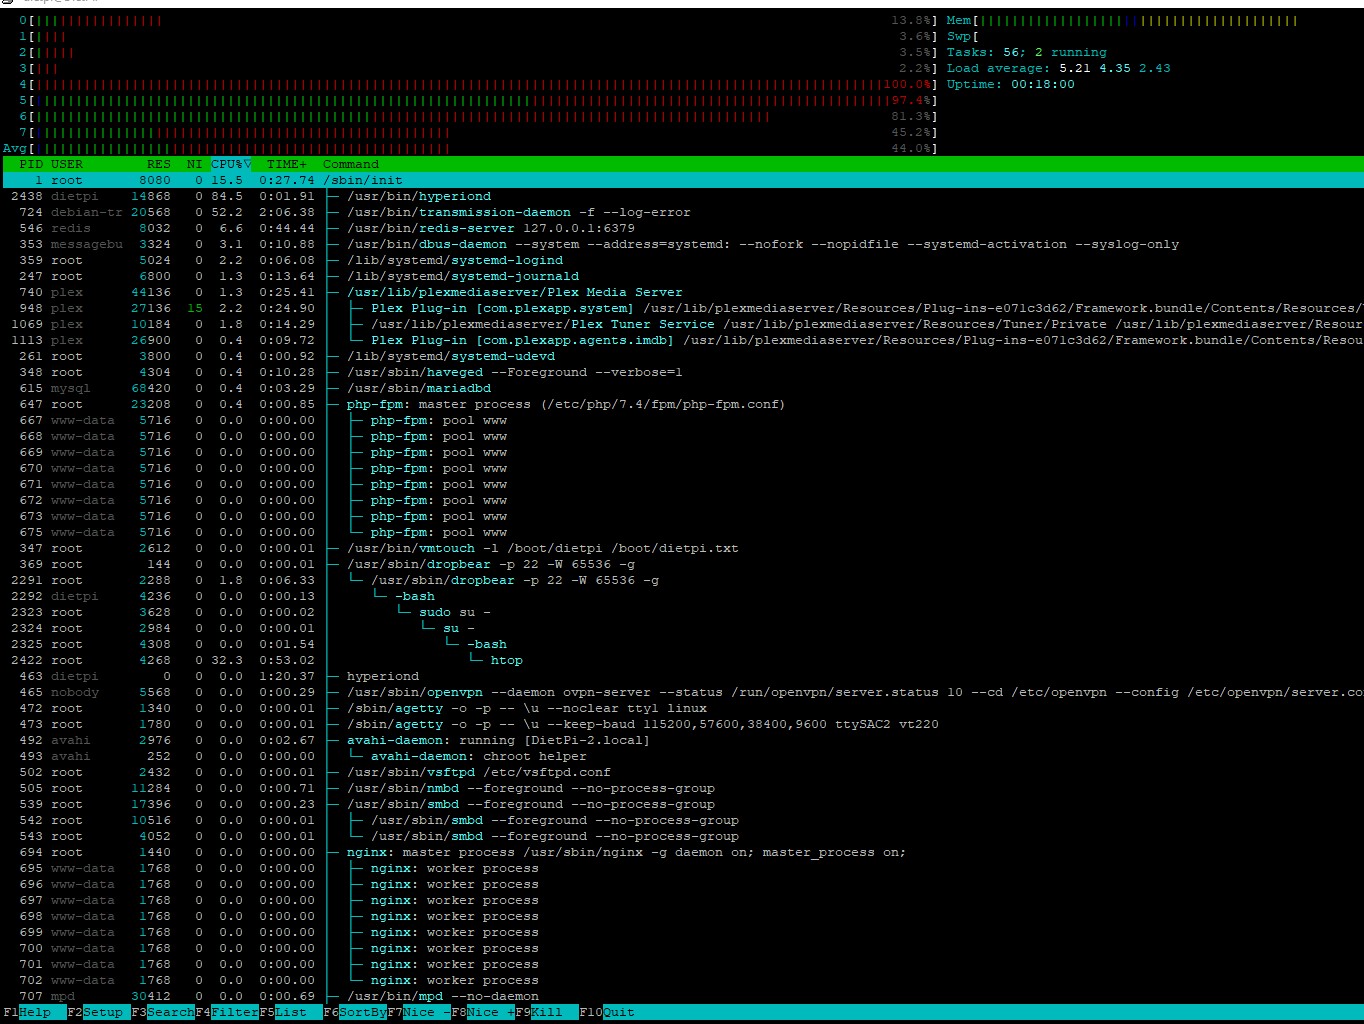Select the haveged process row

[682, 372]
